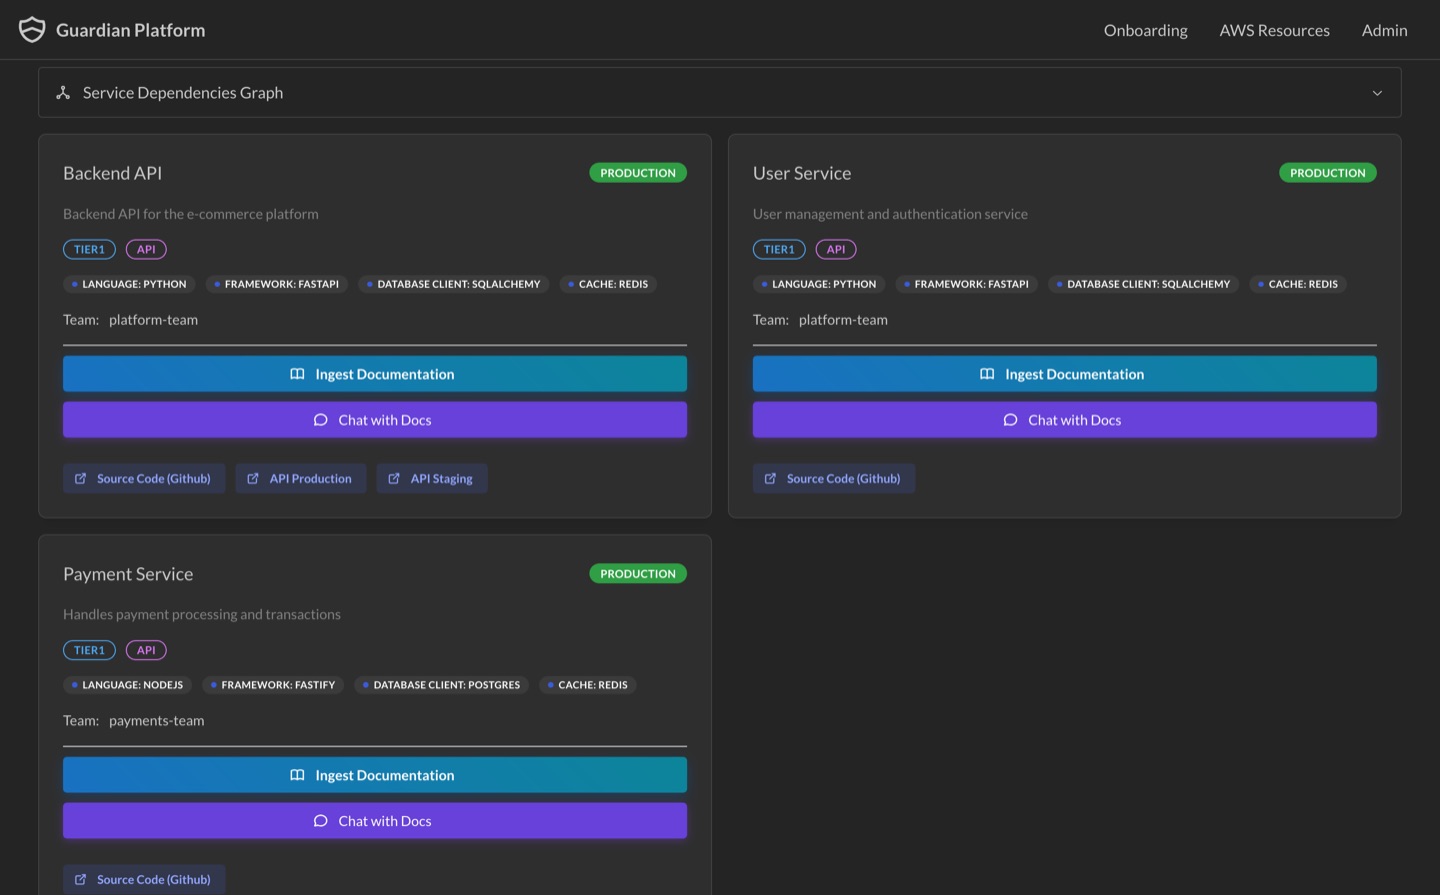Click book icon in Backend API Ingest button
The width and height of the screenshot is (1440, 895).
coord(297,374)
